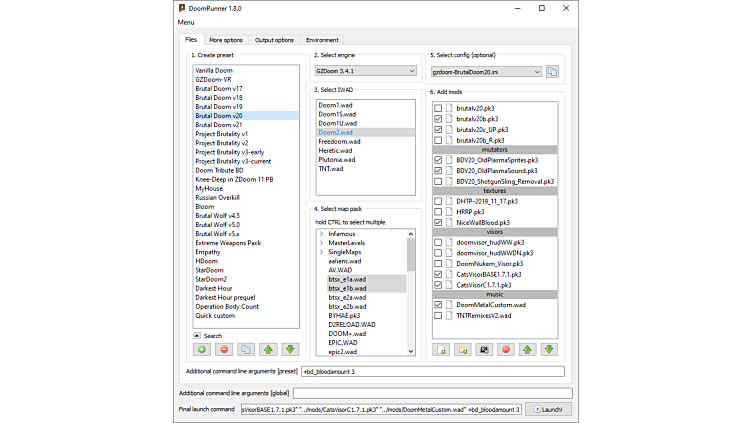
Task: Click the green add preset button
Action: [x=202, y=350]
